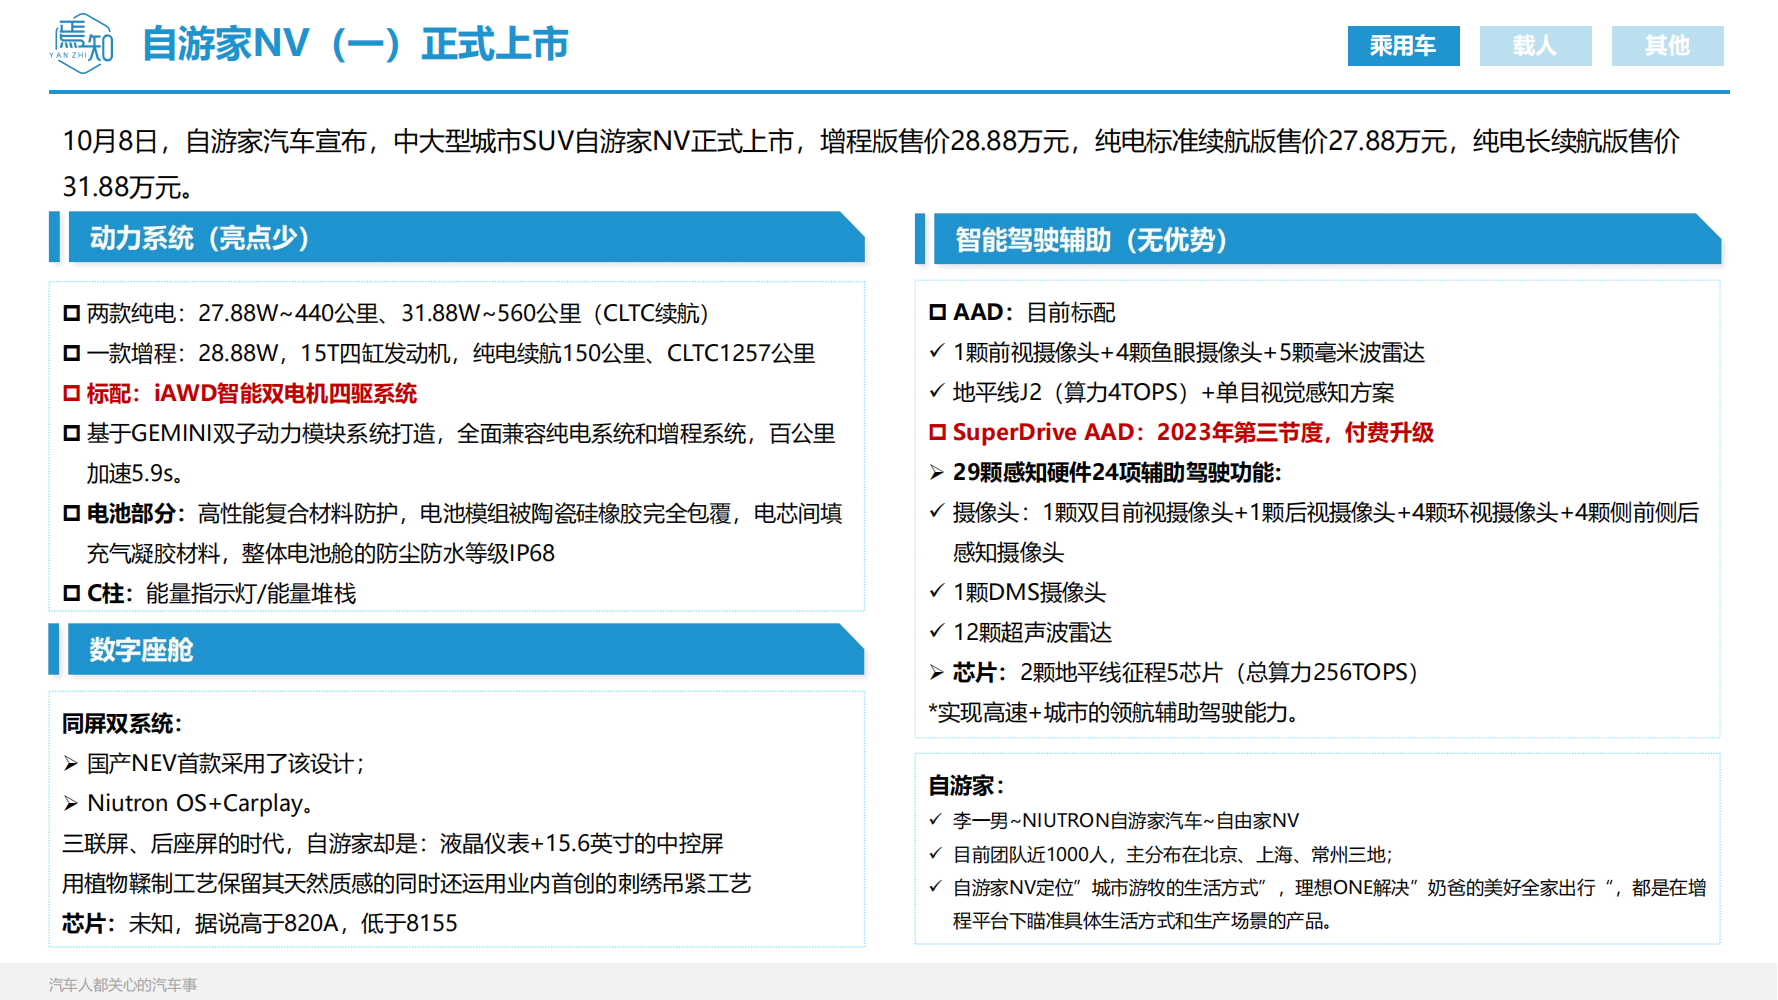Click the line C柱：能量指示灯/能量堆栈
Screen dimensions: 1778x1000
tap(210, 593)
